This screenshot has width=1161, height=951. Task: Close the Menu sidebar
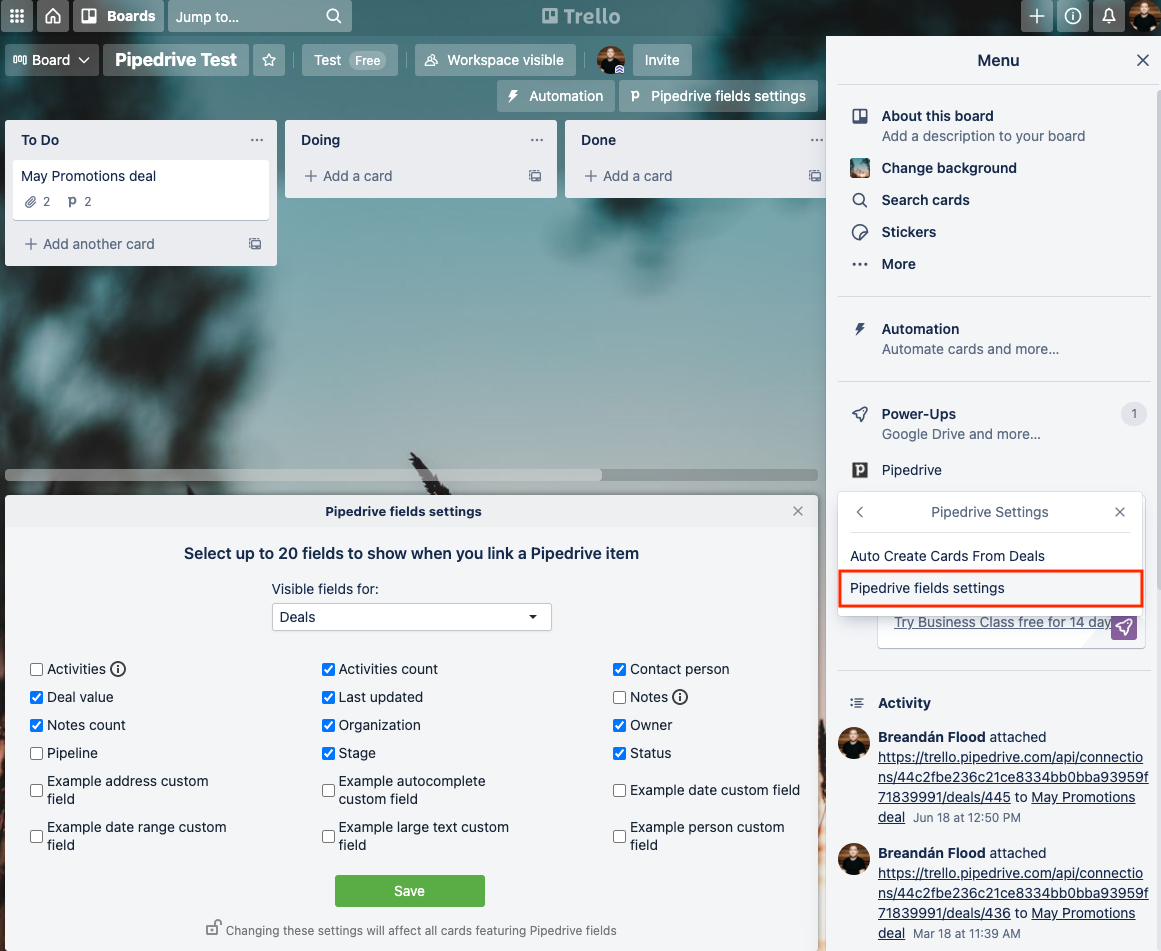(1142, 60)
